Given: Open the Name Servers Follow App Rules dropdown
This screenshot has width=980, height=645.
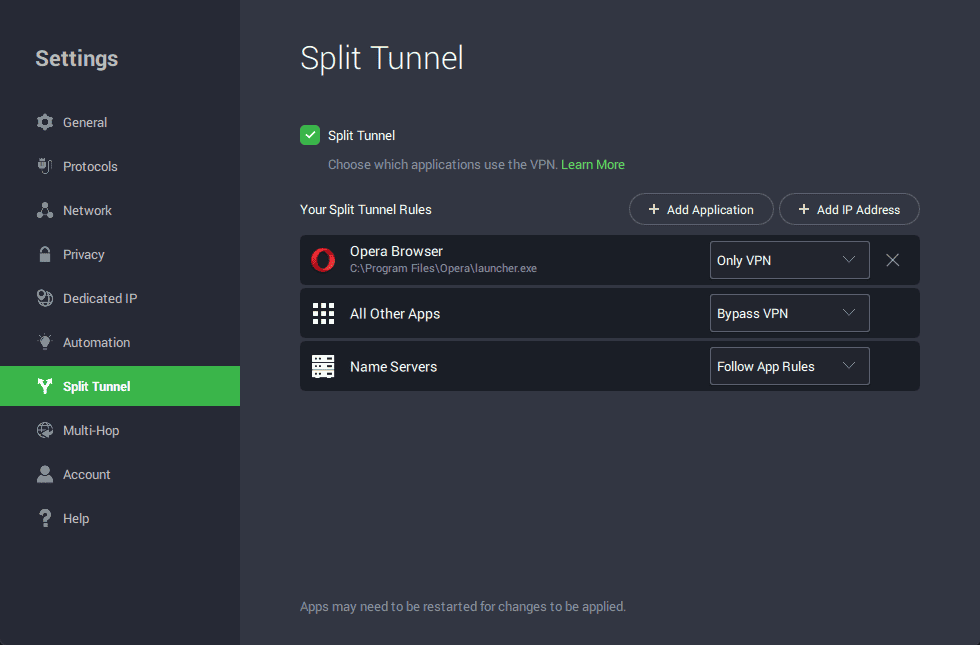Looking at the screenshot, I should point(789,366).
